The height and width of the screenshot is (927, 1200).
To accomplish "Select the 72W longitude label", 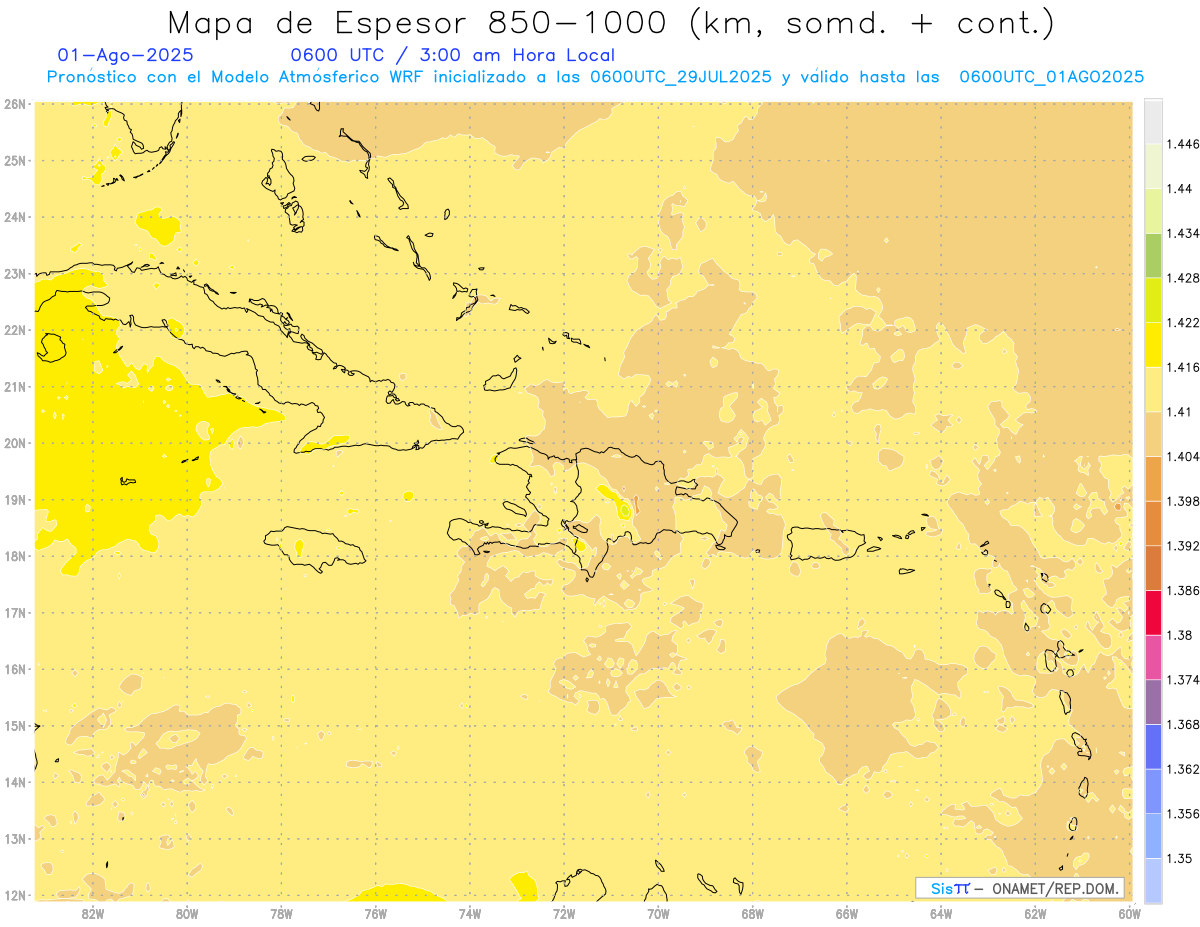I will [x=564, y=913].
